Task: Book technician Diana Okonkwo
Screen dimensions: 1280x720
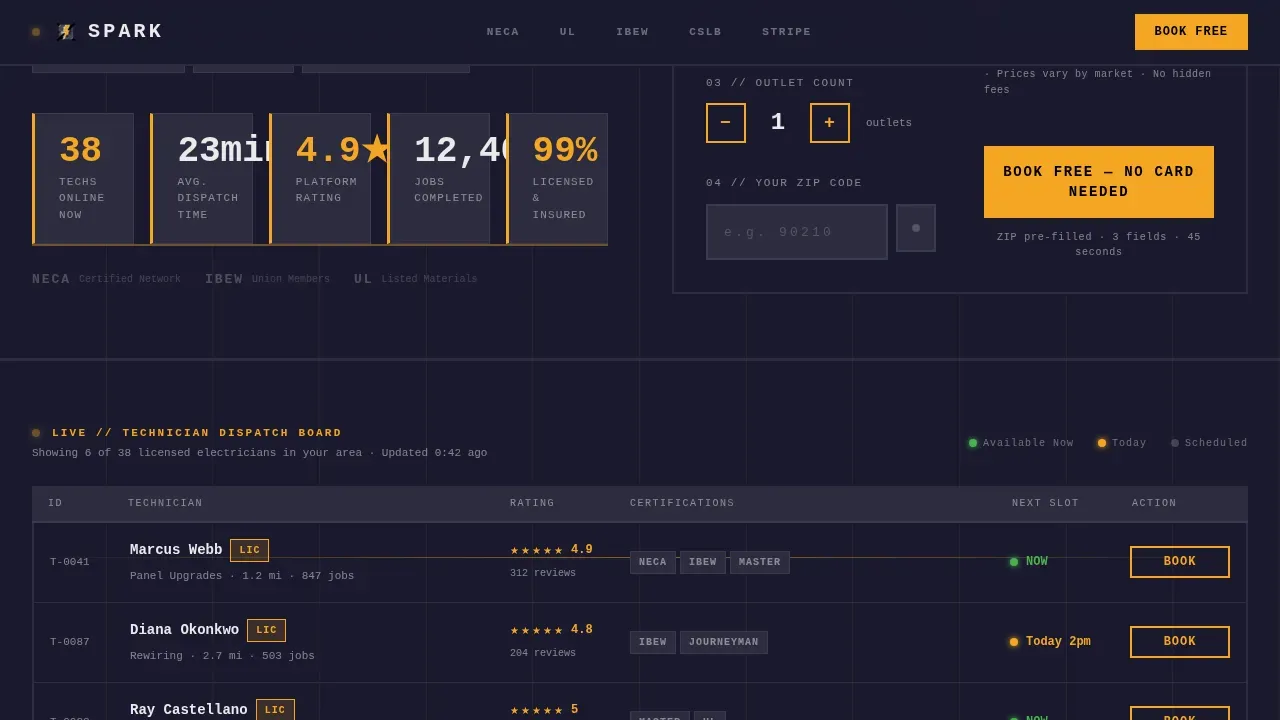Action: (x=1180, y=642)
